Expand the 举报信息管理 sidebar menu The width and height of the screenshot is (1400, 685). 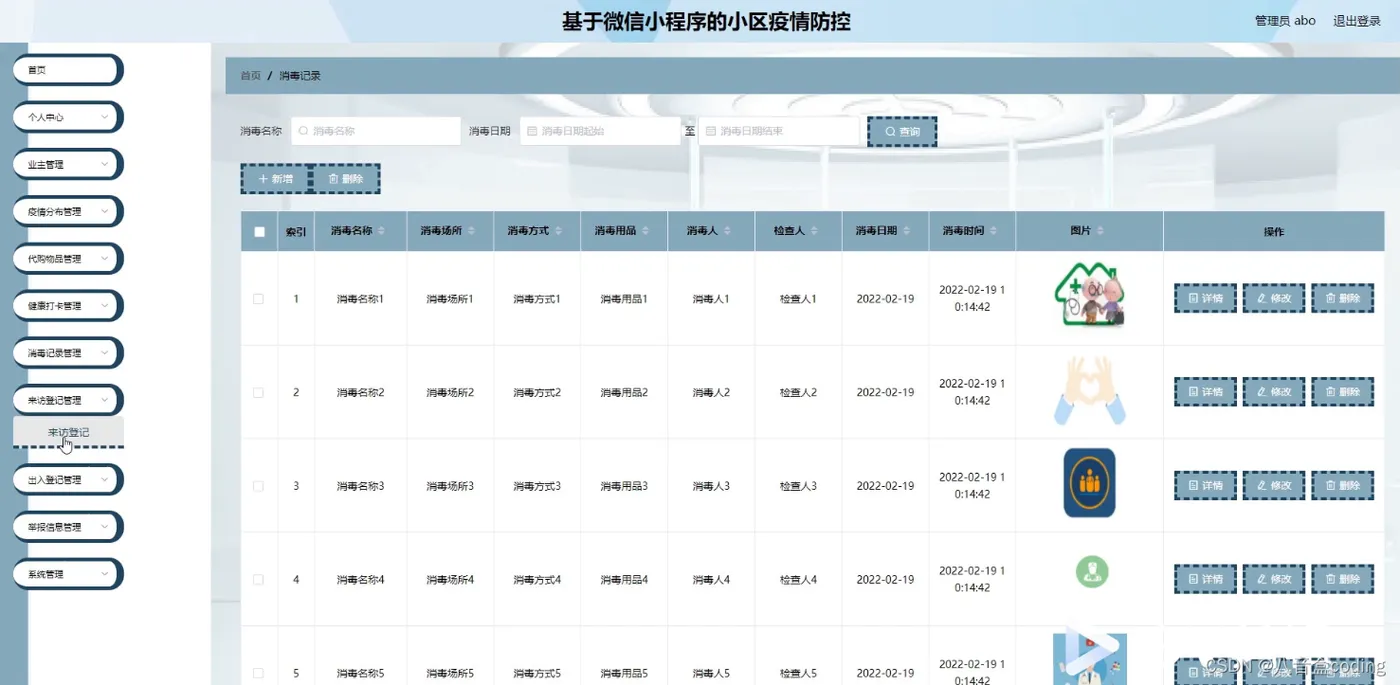[67, 527]
